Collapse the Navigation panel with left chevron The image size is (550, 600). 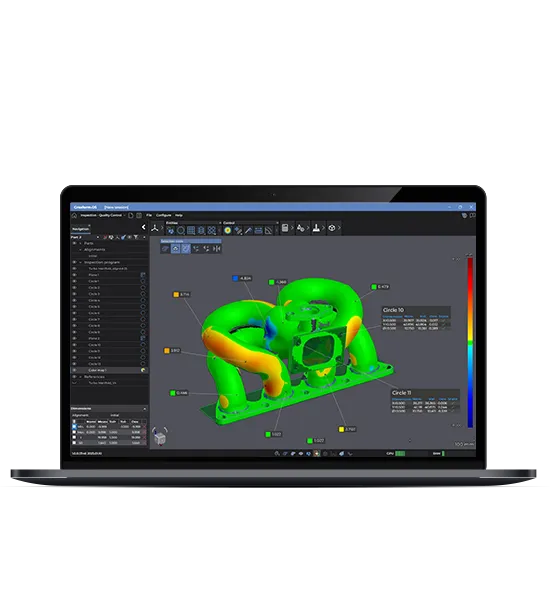pyautogui.click(x=144, y=227)
